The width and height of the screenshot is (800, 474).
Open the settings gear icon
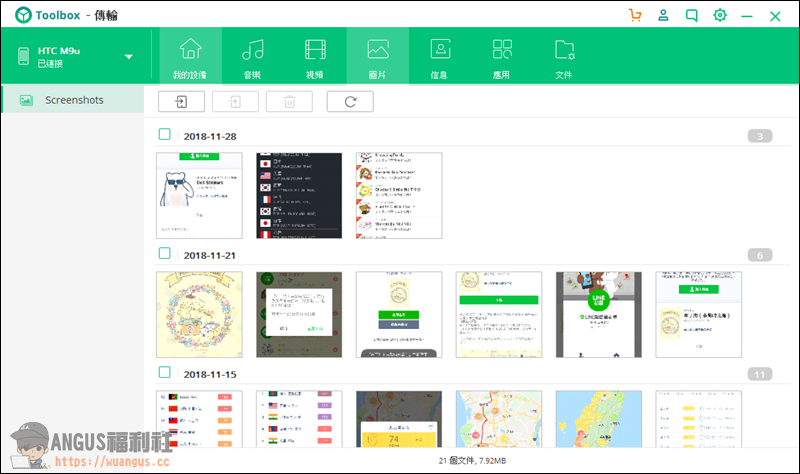pos(720,15)
